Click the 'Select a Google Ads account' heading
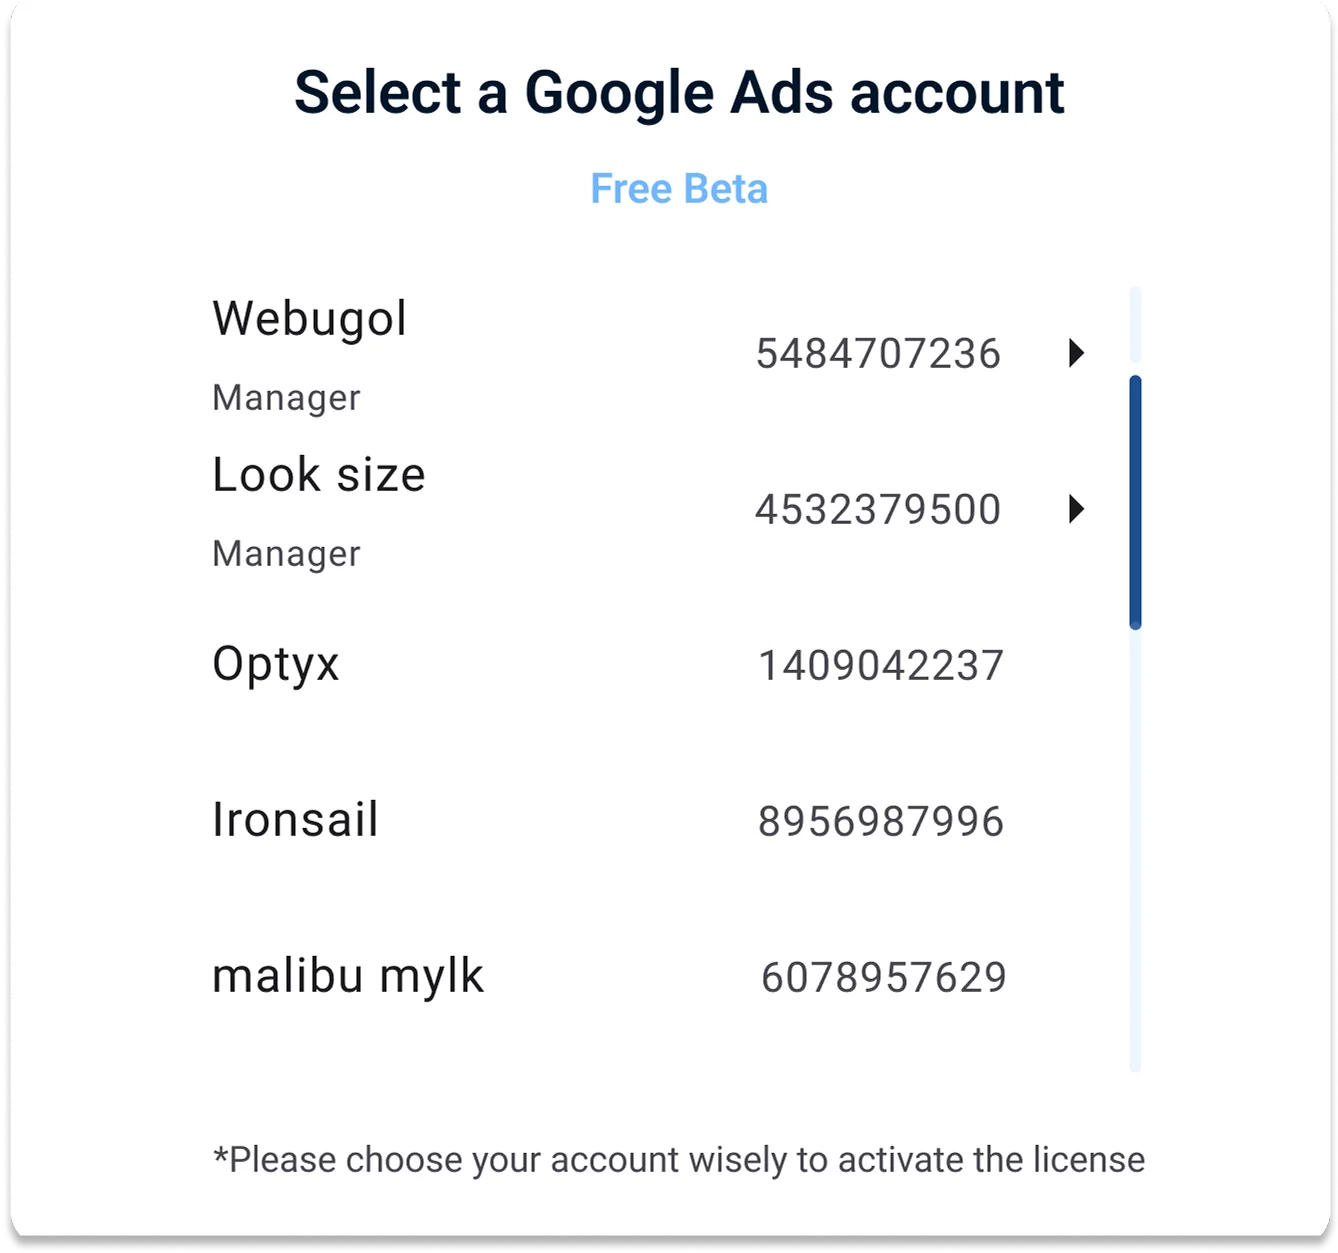Screen dimensions: 1338x1253 pyautogui.click(x=679, y=92)
